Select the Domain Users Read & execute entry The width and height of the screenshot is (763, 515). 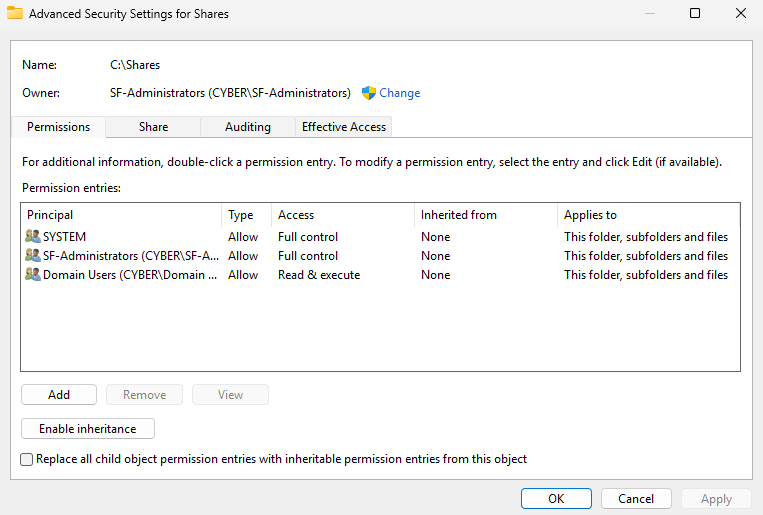point(318,275)
